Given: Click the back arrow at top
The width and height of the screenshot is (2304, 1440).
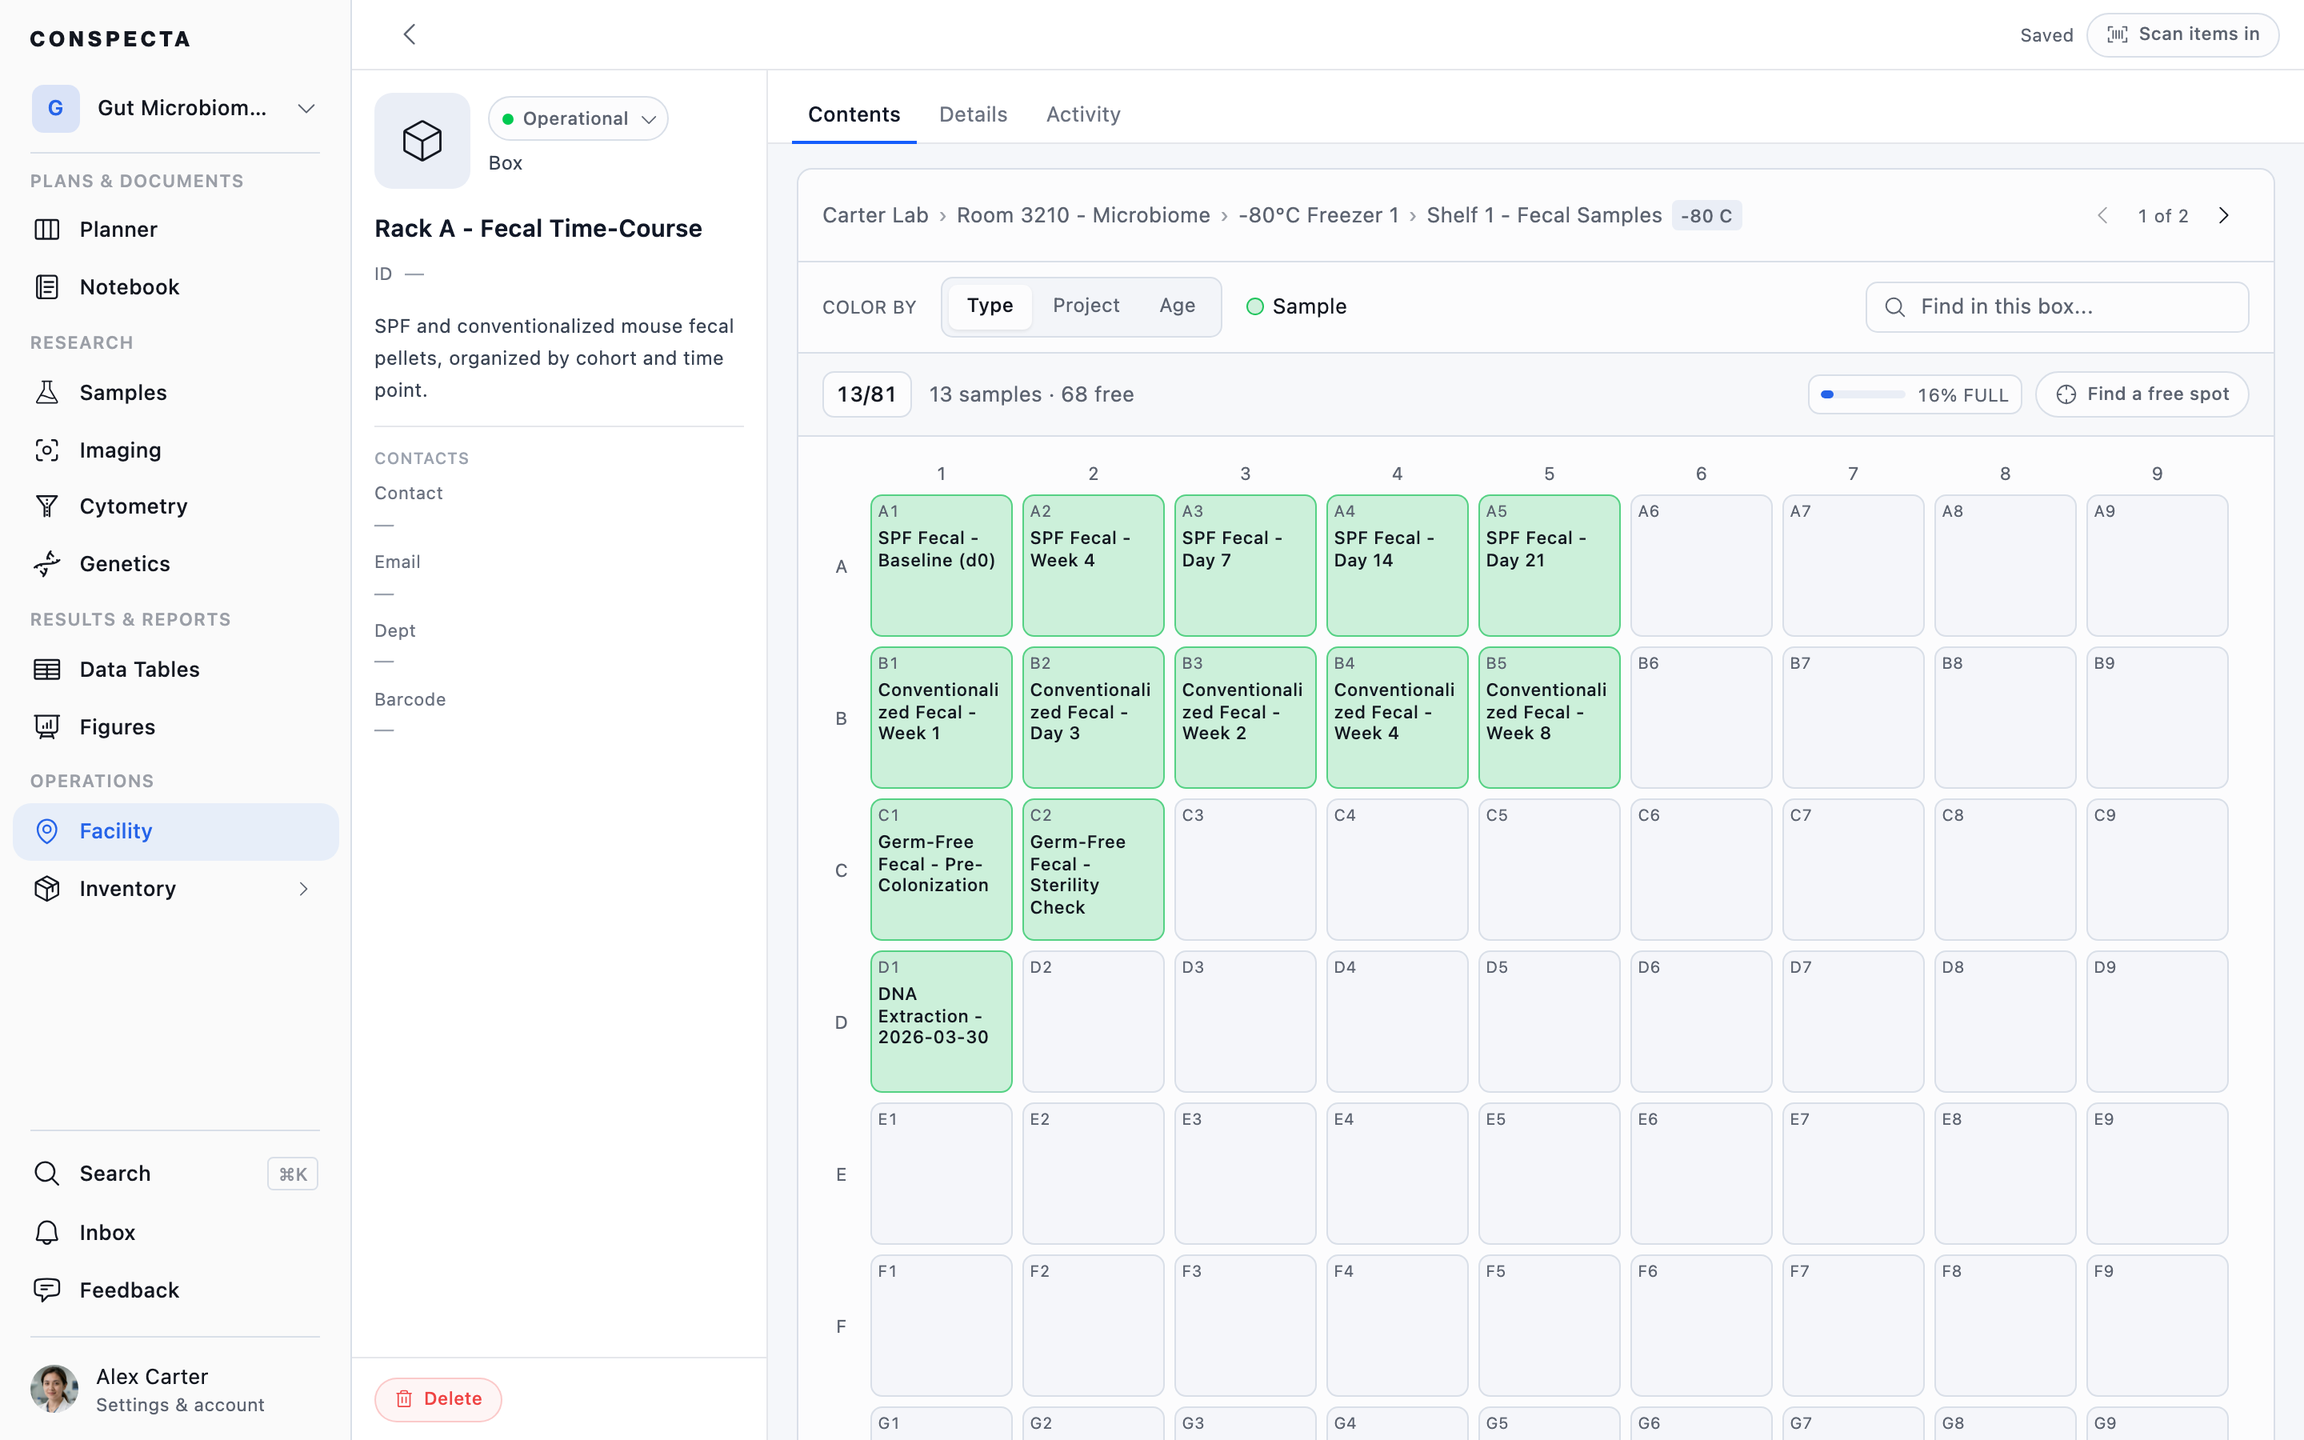Looking at the screenshot, I should (409, 34).
